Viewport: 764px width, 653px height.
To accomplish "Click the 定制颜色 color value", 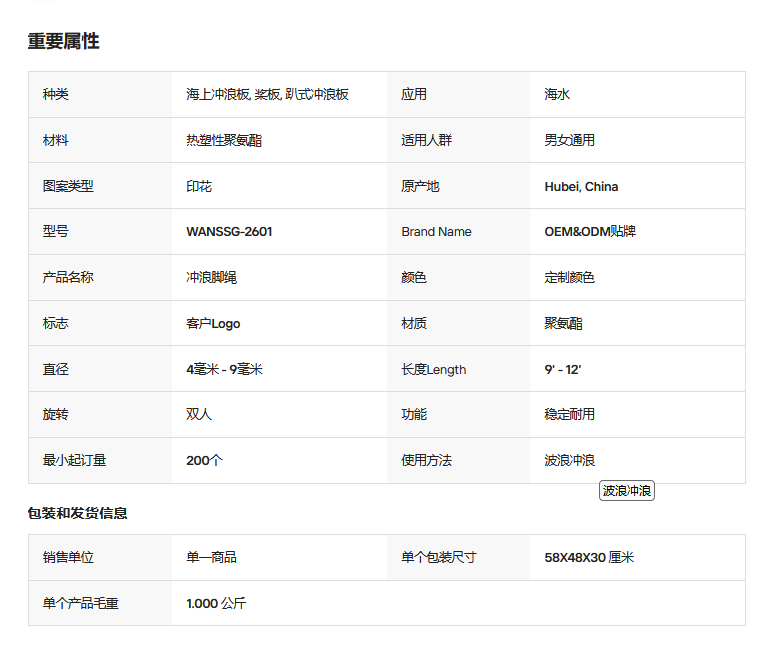I will click(x=570, y=277).
